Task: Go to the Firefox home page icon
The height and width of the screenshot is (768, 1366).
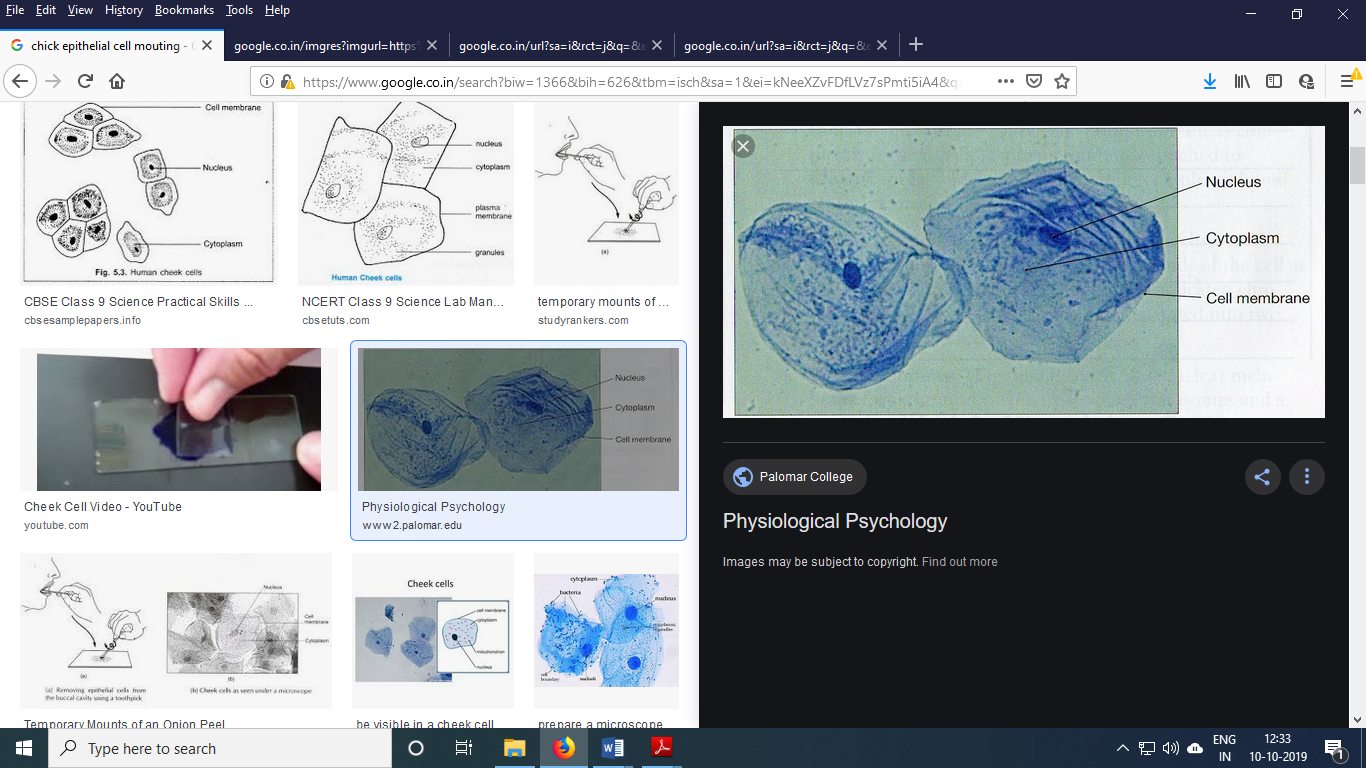Action: pyautogui.click(x=117, y=82)
